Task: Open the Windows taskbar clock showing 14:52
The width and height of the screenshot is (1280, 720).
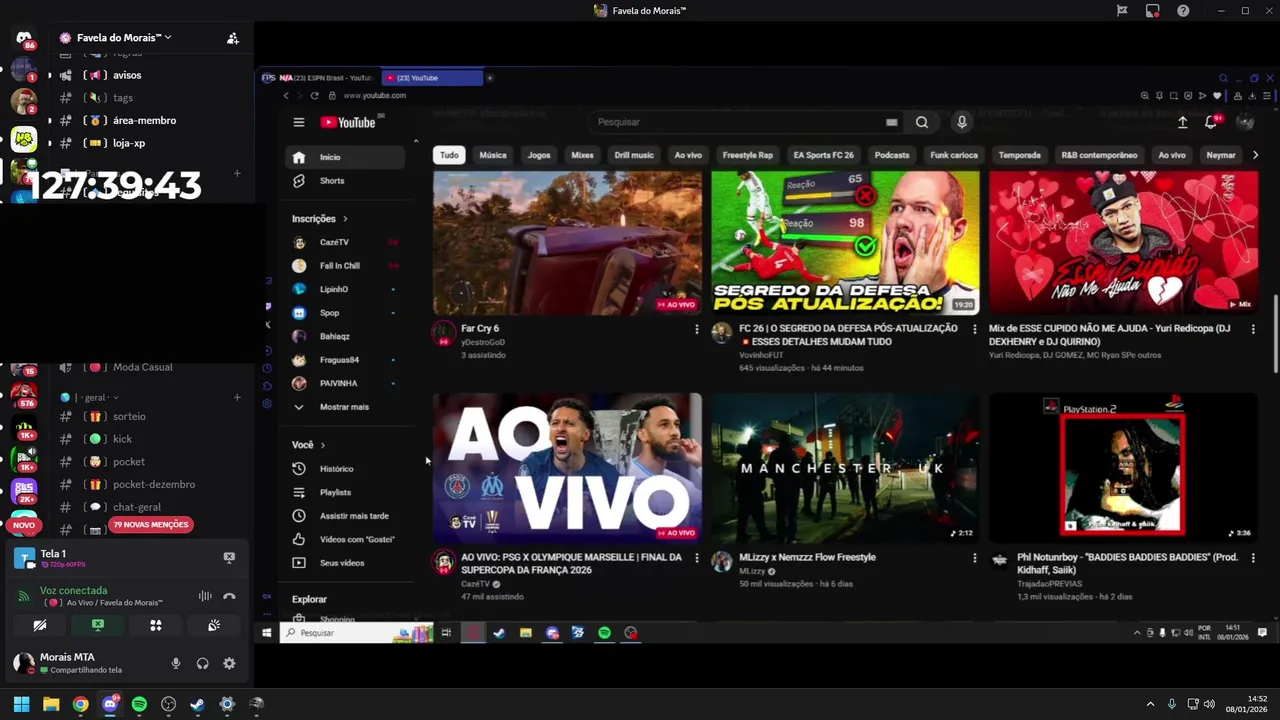Action: [1247, 704]
